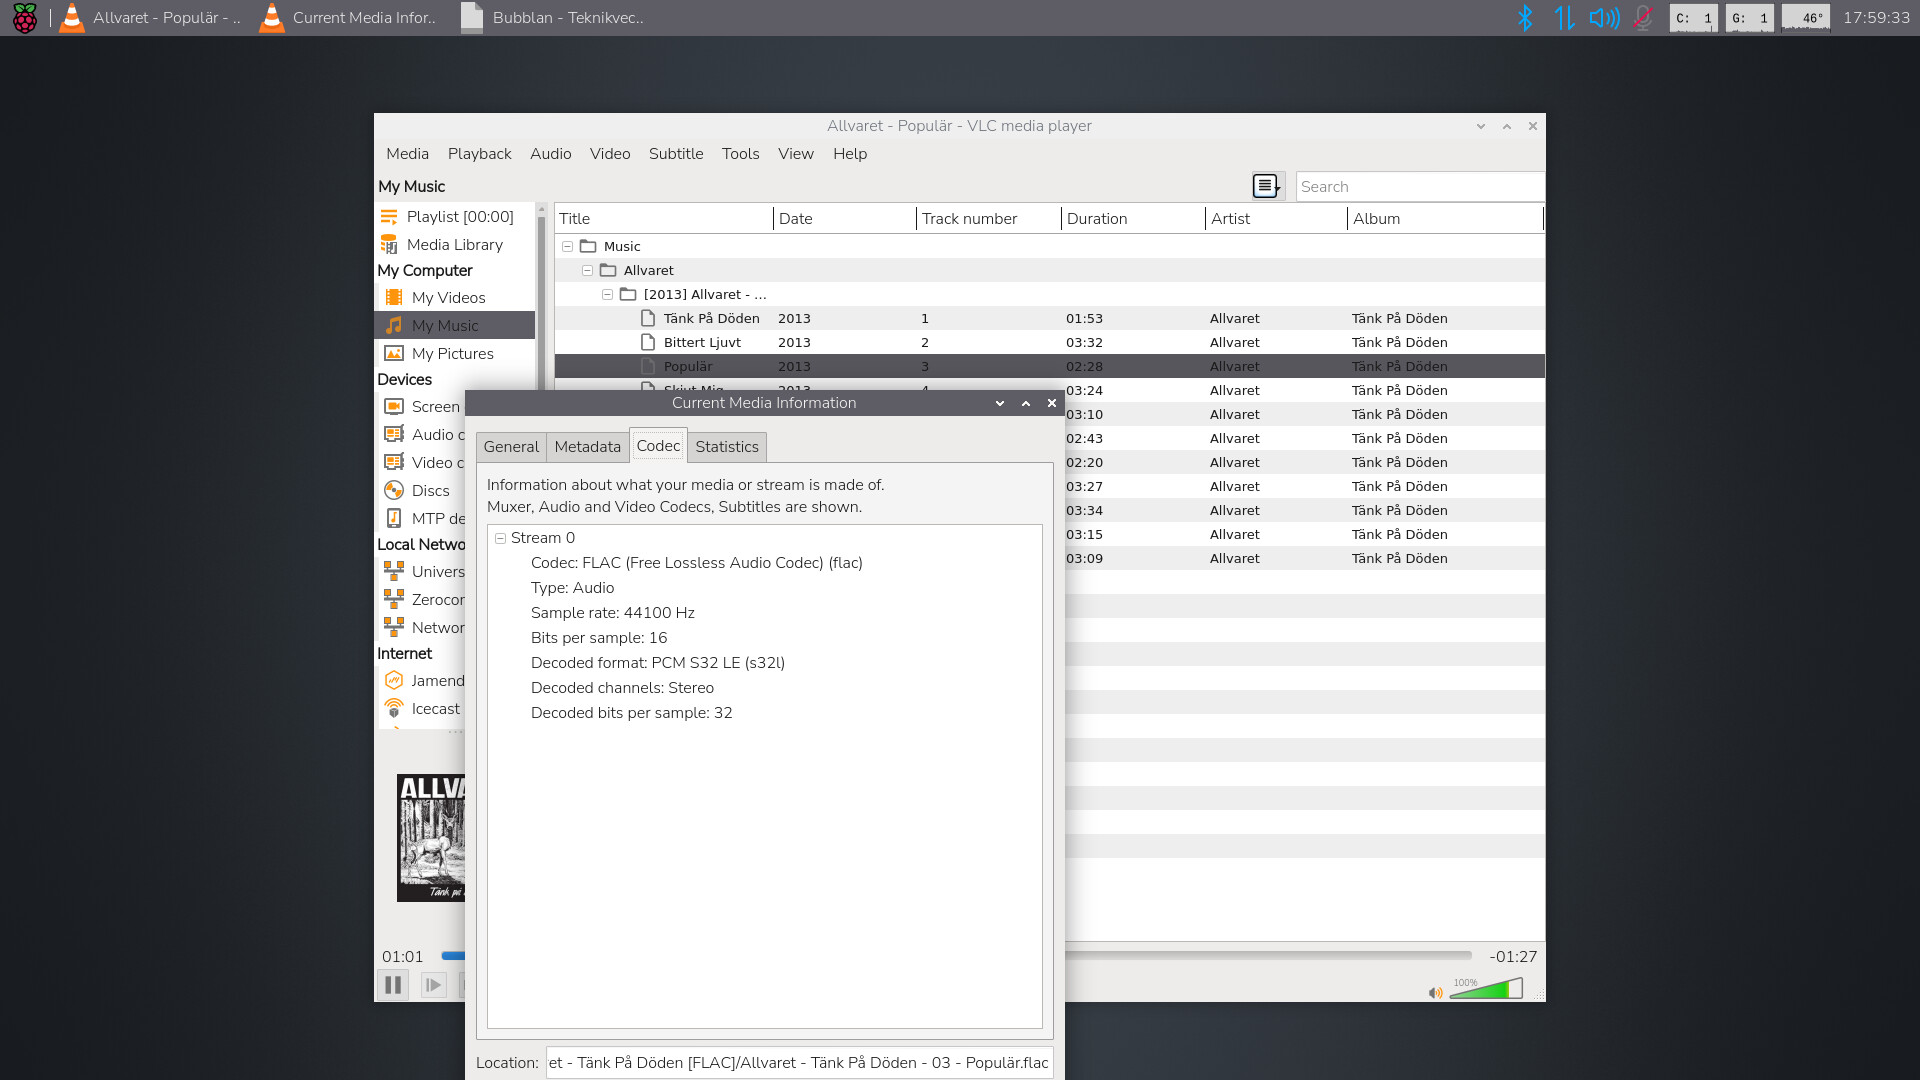The width and height of the screenshot is (1920, 1080).
Task: Click the muted microphone tray icon
Action: pos(1643,18)
